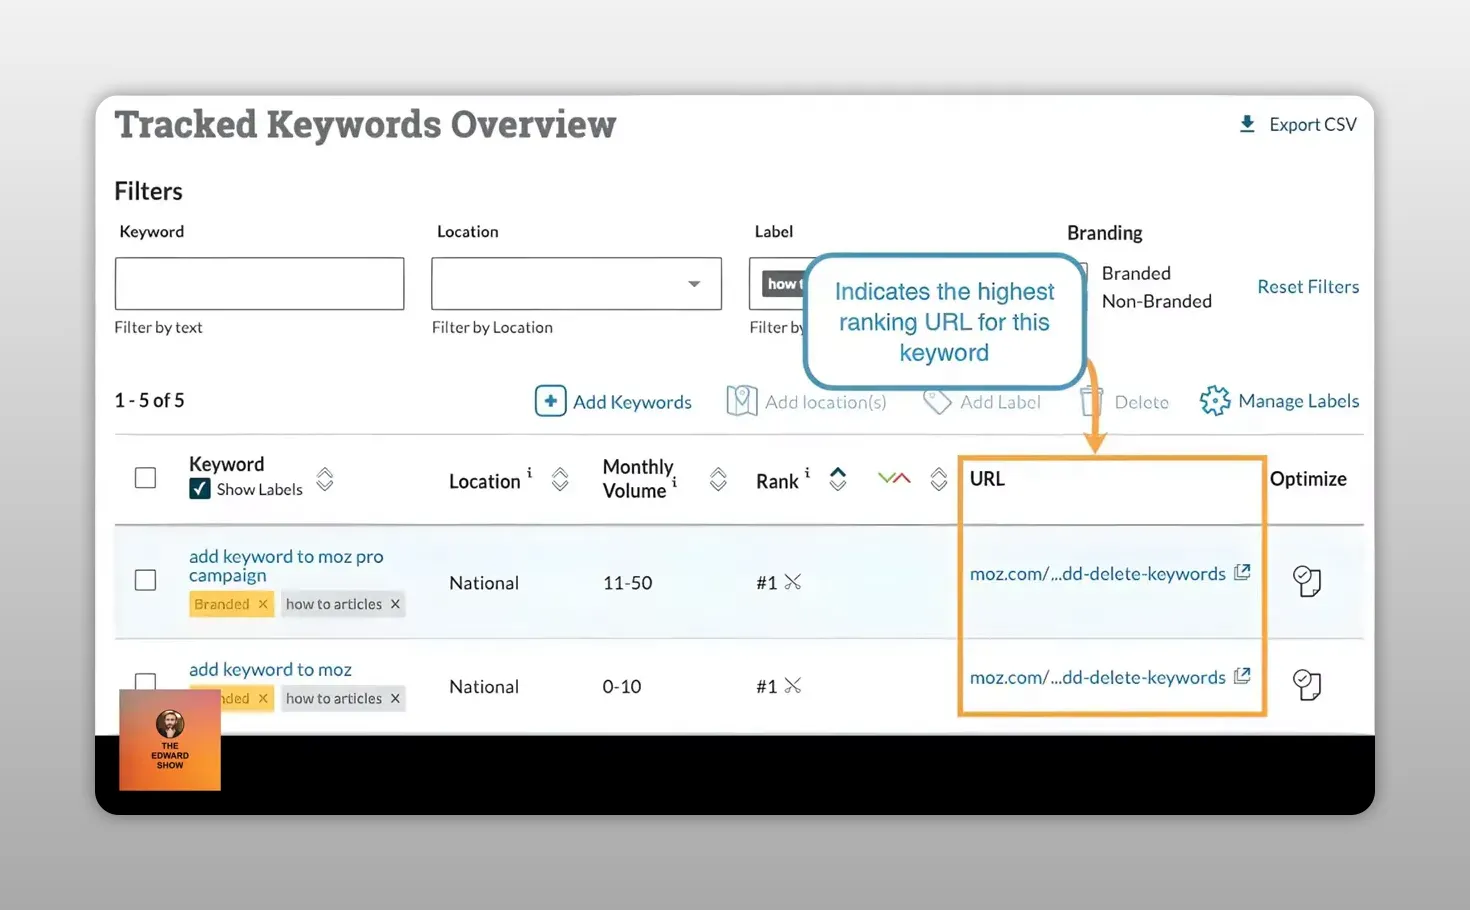1470x910 pixels.
Task: Sort by the rank change column arrows
Action: pyautogui.click(x=938, y=479)
